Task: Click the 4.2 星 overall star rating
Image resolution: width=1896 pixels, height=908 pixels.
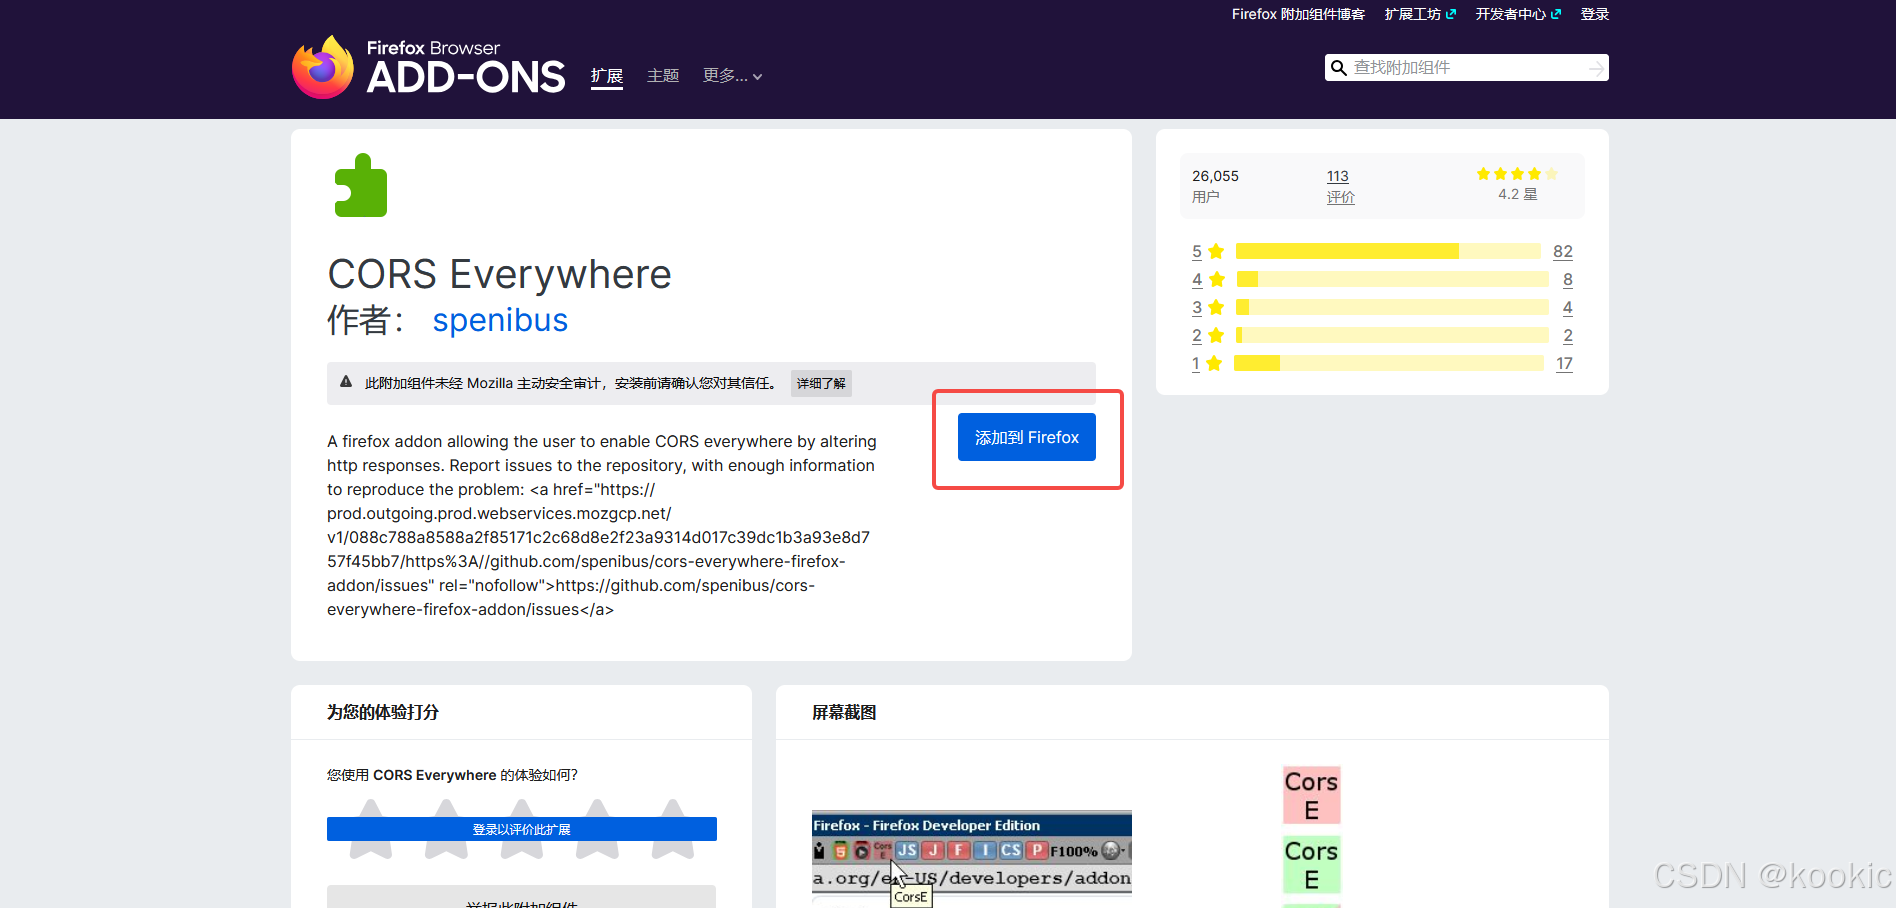Action: (1517, 184)
